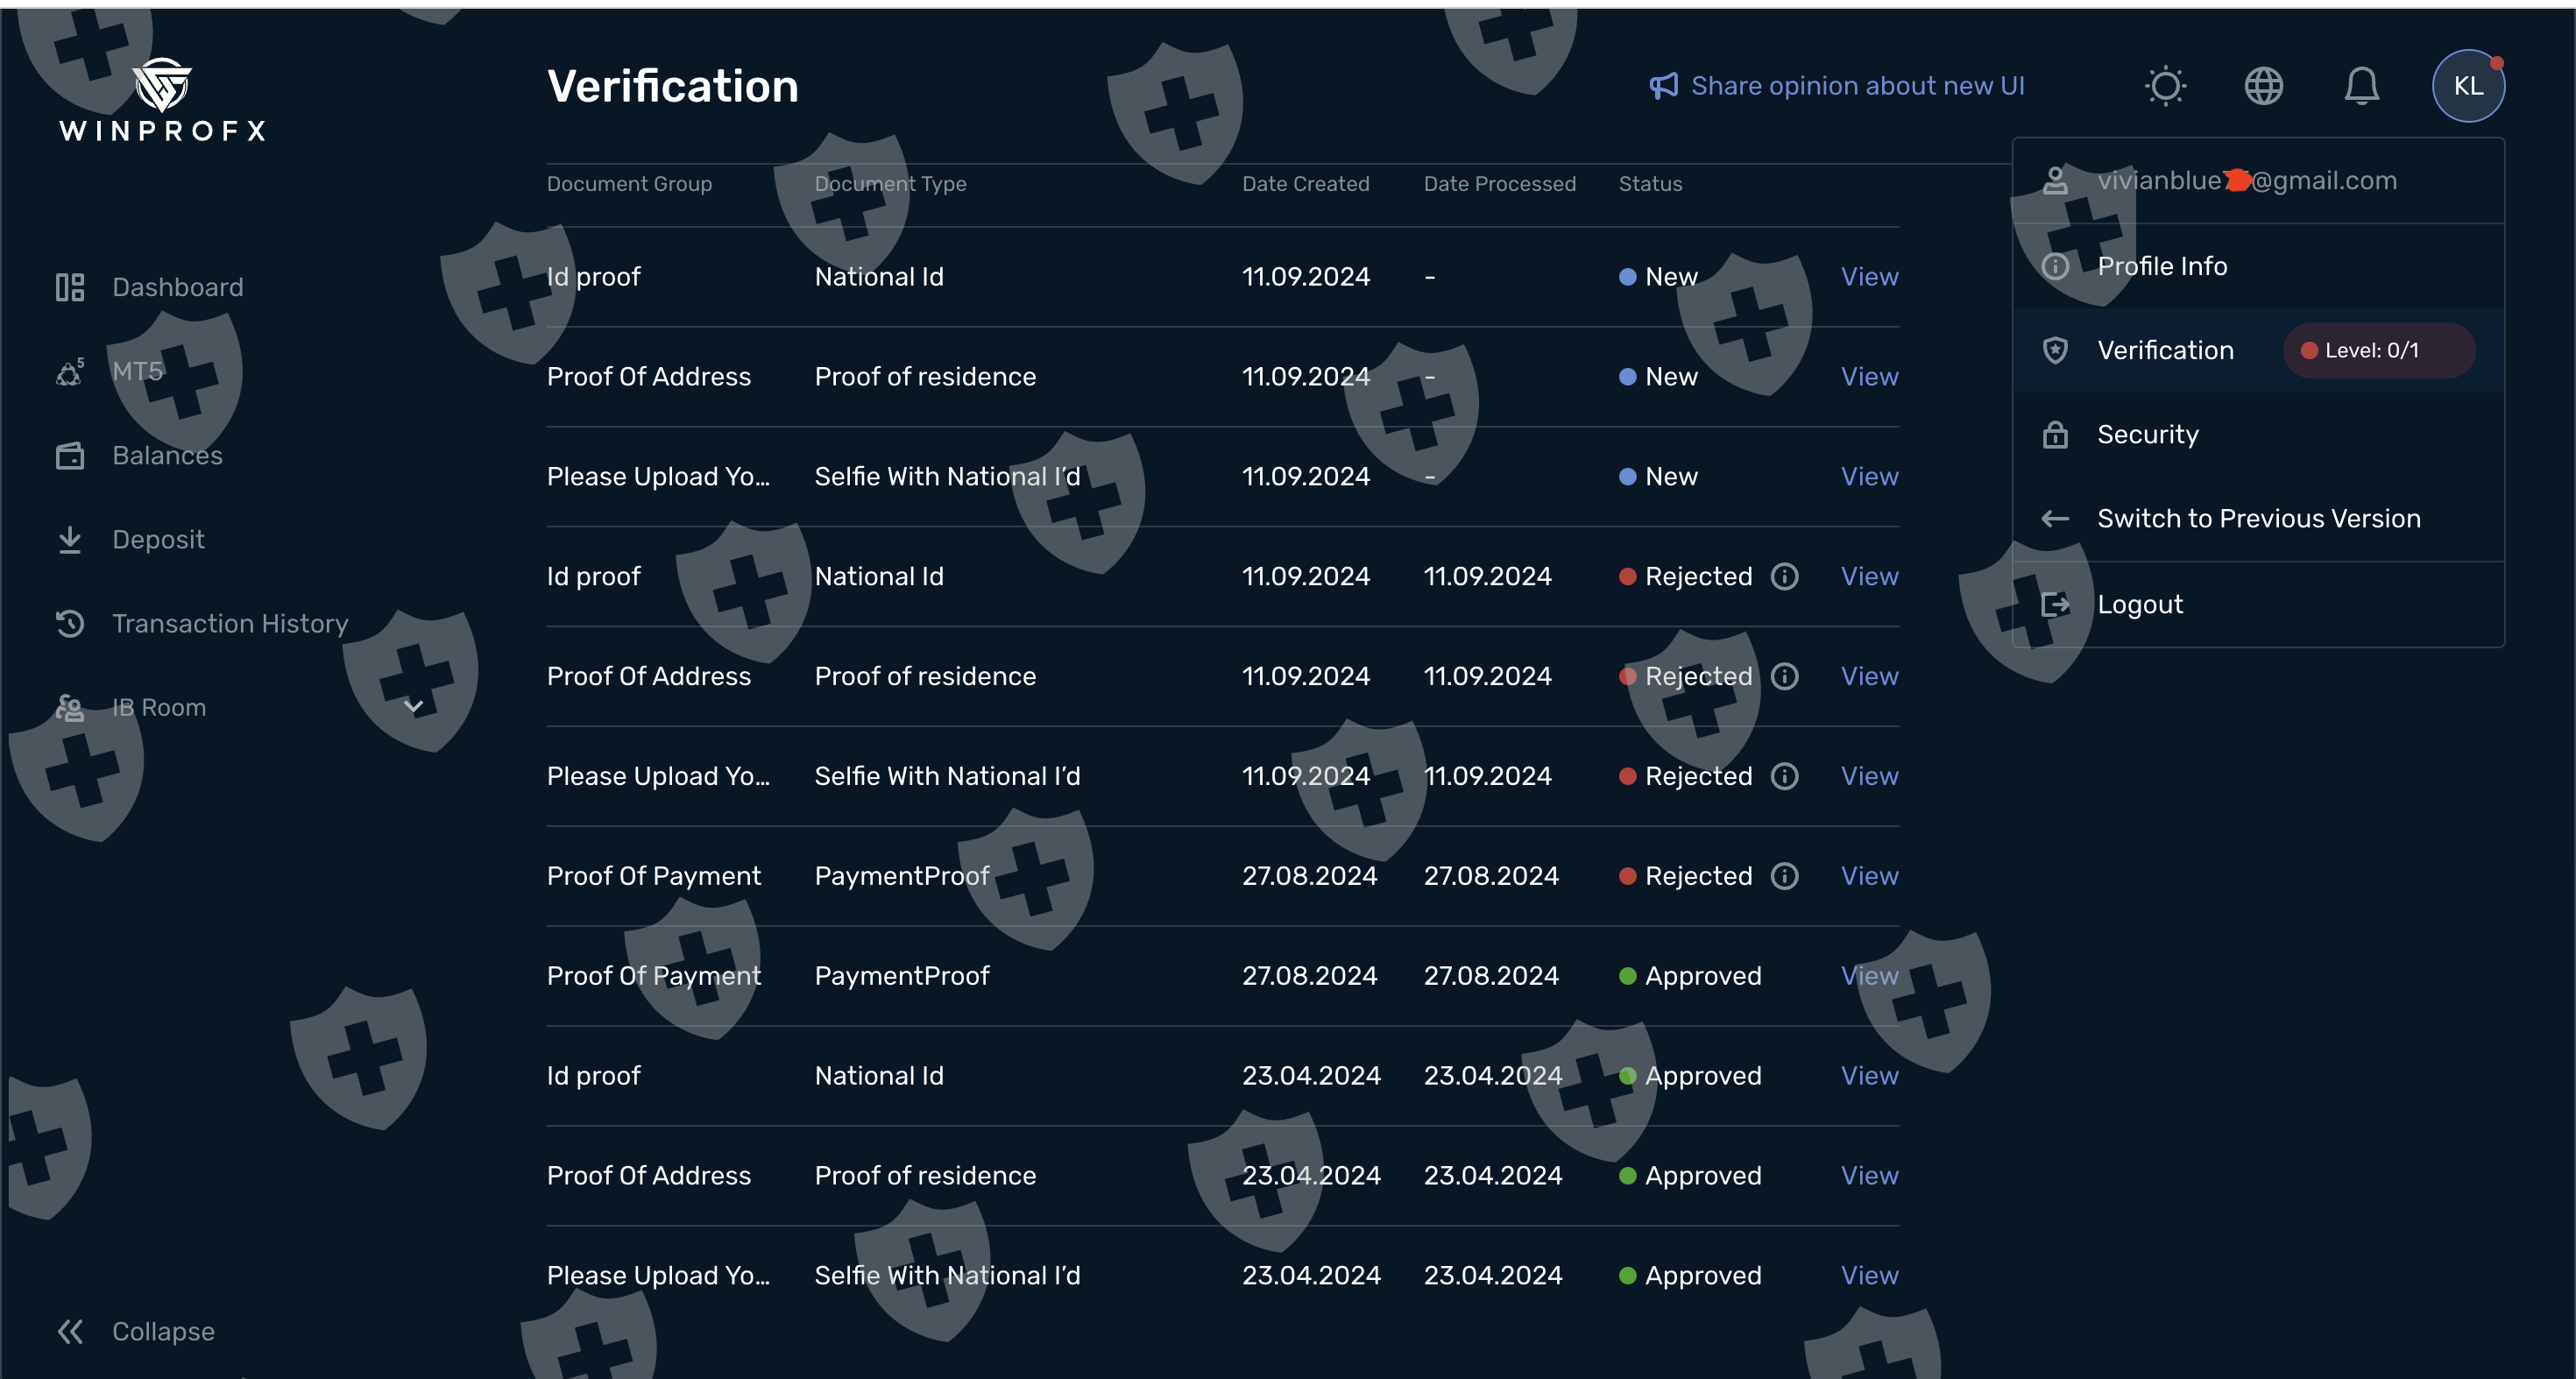Screen dimensions: 2576x1379
Task: Open notifications with the bell icon
Action: [2361, 86]
